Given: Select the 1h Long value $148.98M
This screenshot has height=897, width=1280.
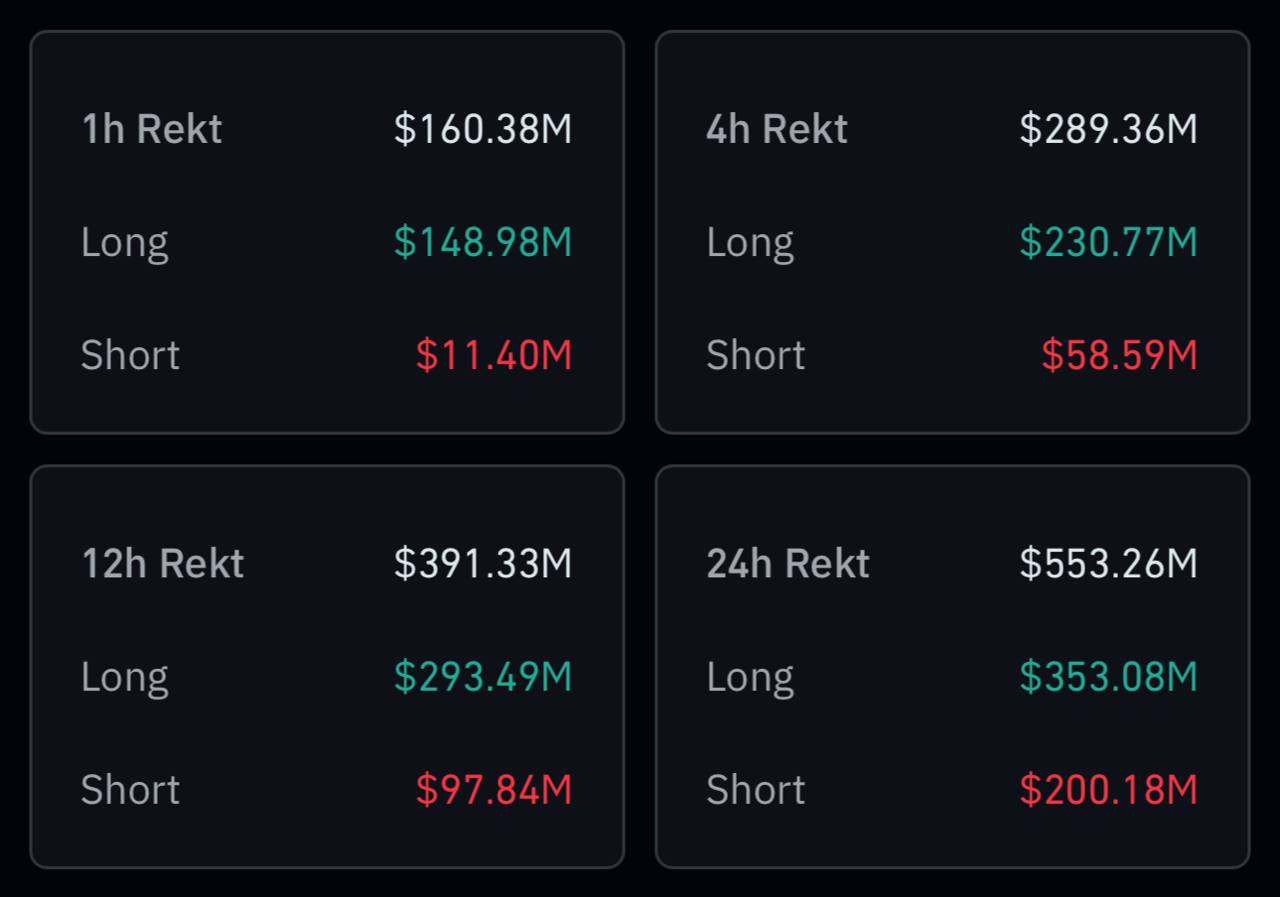Looking at the screenshot, I should coord(483,242).
